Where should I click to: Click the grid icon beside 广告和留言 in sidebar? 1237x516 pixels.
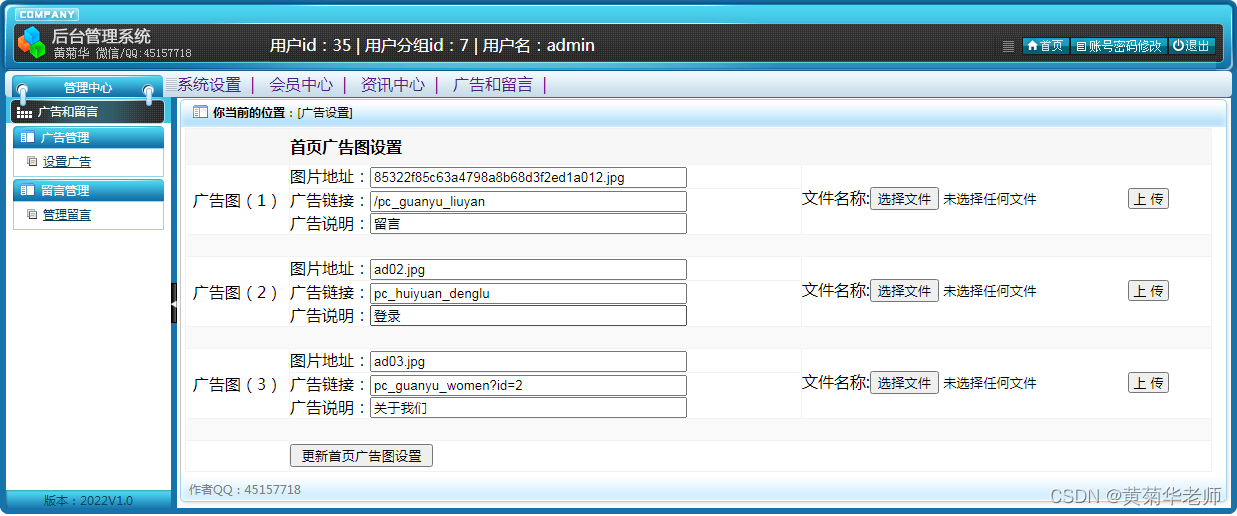tap(25, 112)
